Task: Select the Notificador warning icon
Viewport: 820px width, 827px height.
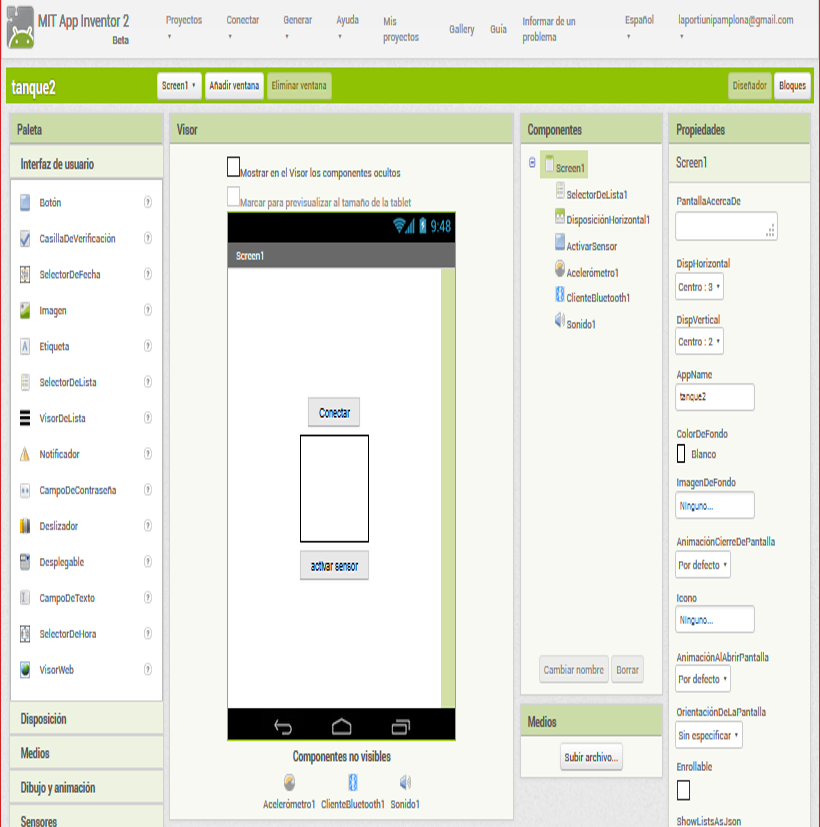Action: click(25, 454)
